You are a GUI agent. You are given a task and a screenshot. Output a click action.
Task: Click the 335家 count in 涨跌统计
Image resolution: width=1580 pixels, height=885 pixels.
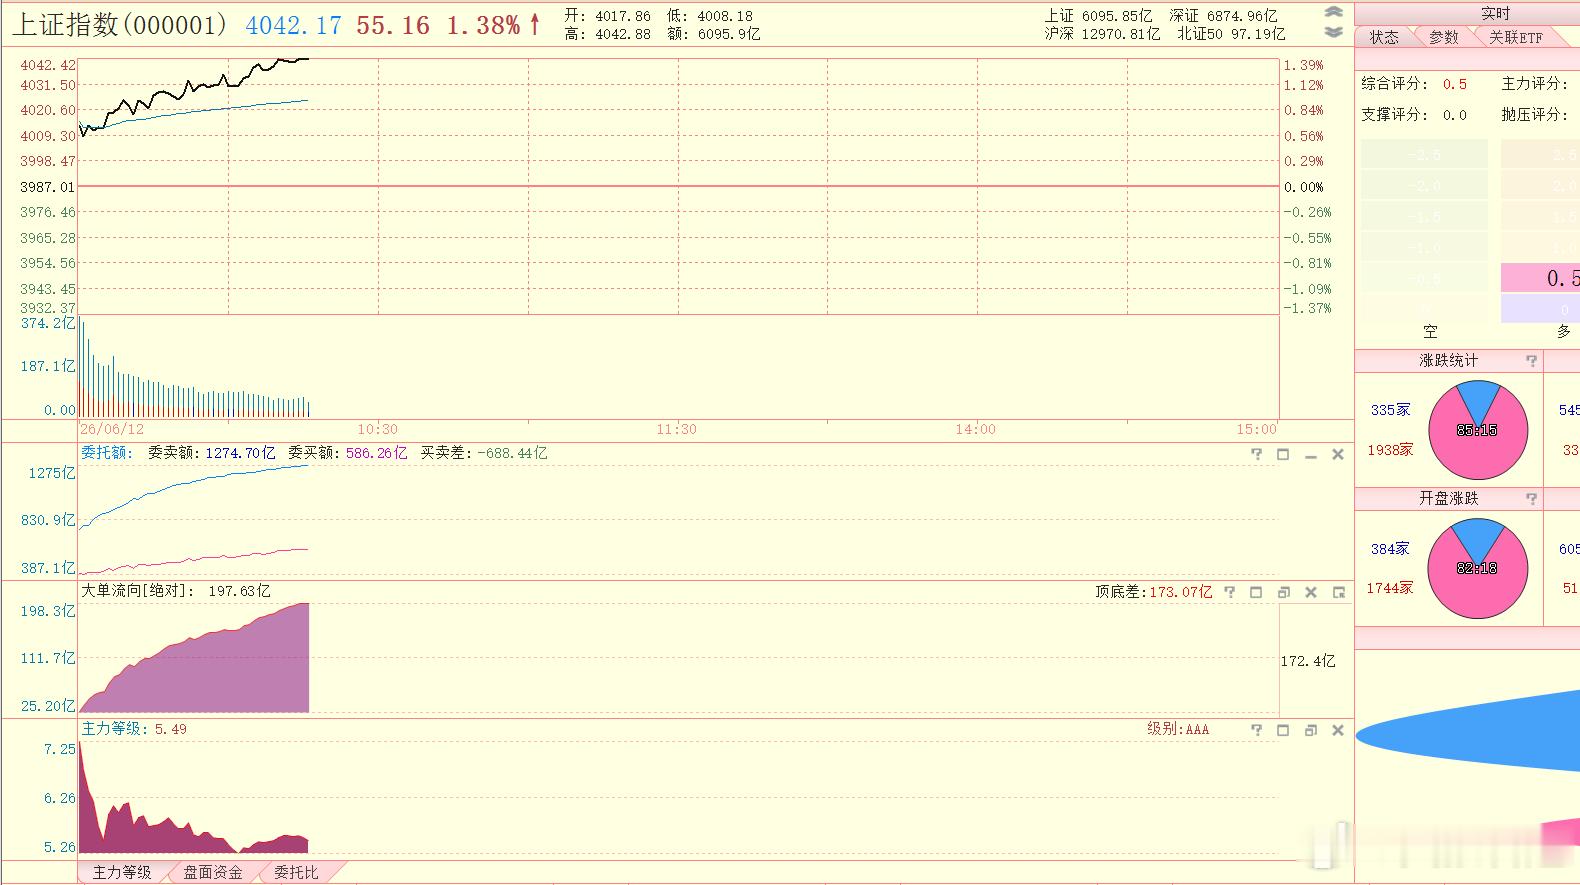1390,410
